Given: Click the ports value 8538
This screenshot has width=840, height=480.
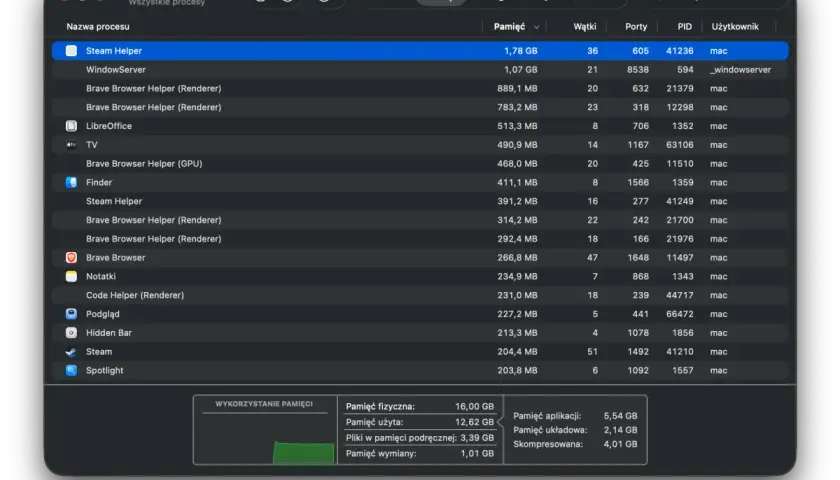Looking at the screenshot, I should (x=638, y=70).
